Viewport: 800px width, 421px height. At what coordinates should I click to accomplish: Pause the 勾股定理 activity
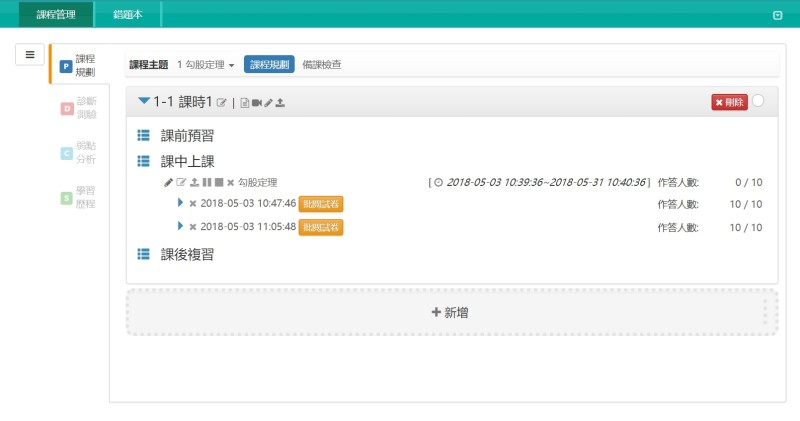(x=207, y=183)
